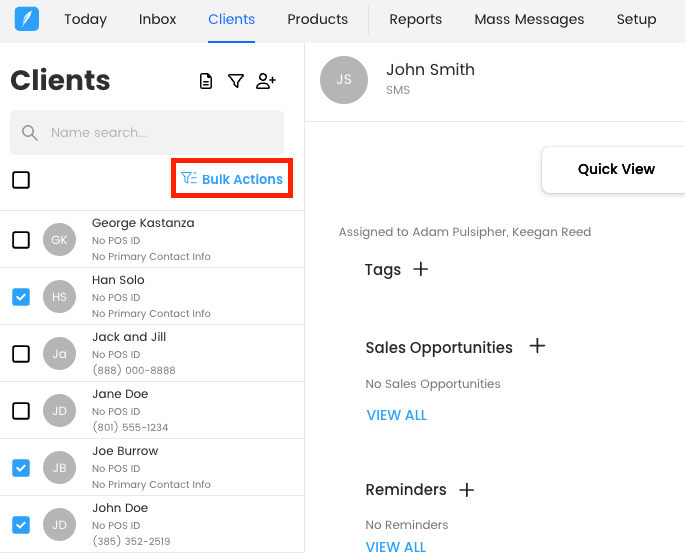Image resolution: width=685 pixels, height=553 pixels.
Task: Toggle the select all clients checkbox
Action: click(21, 180)
